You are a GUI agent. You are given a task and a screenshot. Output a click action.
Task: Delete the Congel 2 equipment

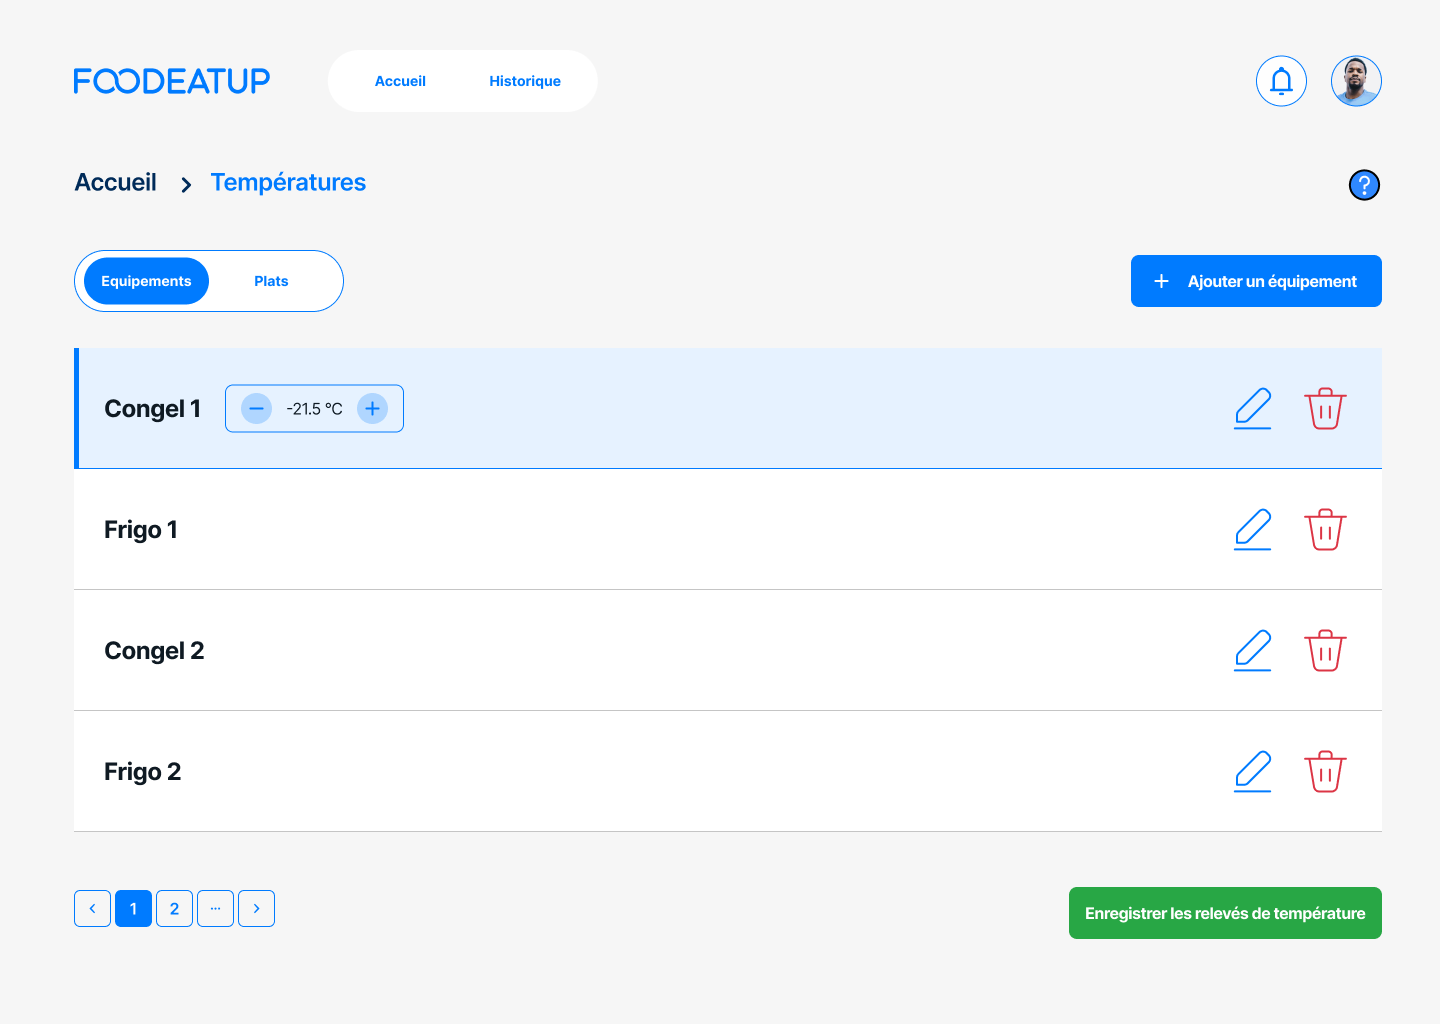coord(1325,651)
